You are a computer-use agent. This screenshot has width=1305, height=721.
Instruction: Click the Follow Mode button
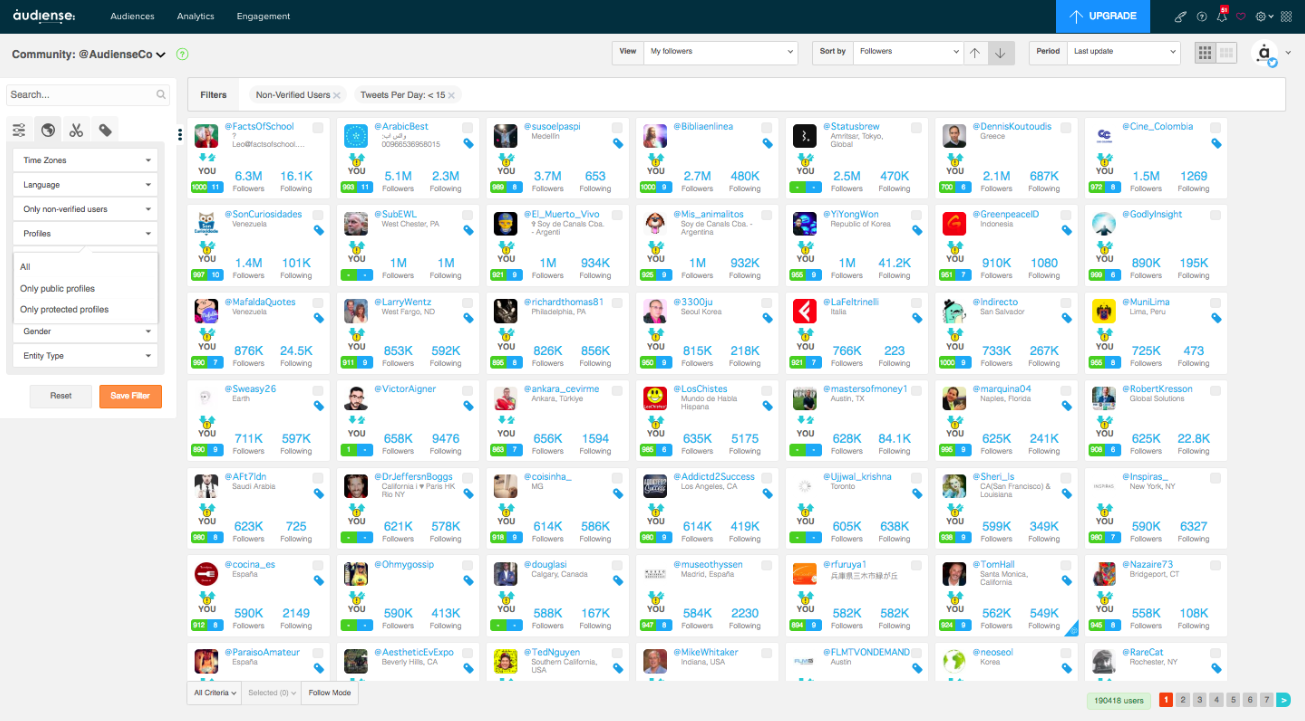point(329,693)
